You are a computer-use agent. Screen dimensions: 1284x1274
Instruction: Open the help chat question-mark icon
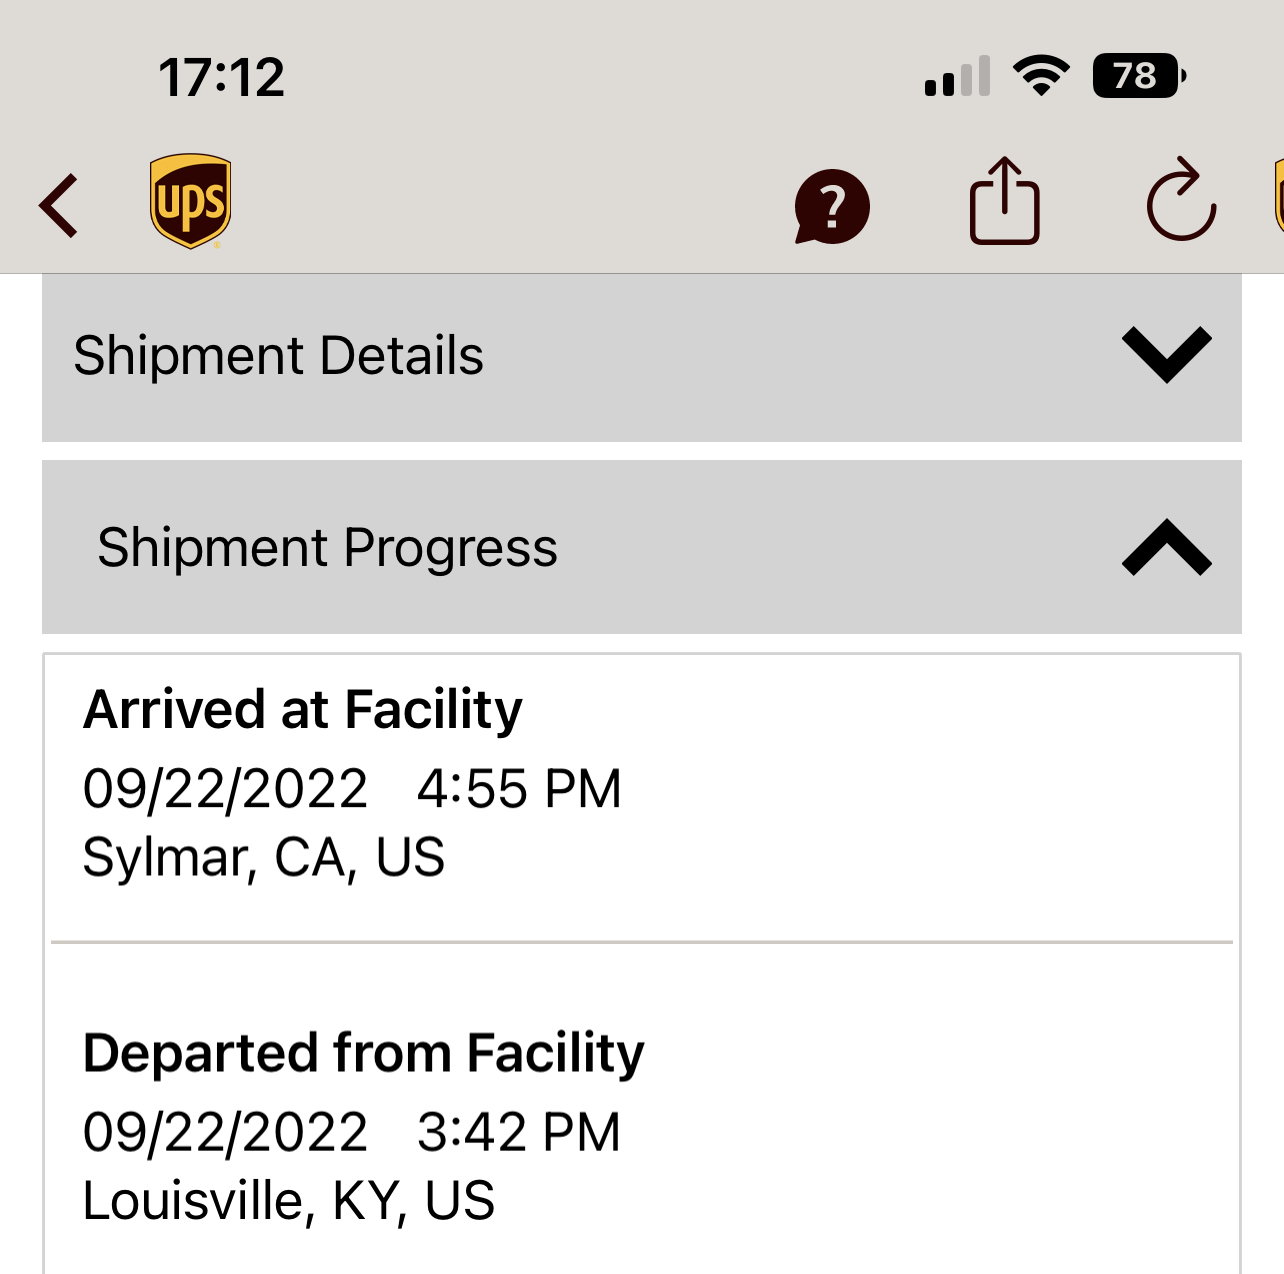832,207
